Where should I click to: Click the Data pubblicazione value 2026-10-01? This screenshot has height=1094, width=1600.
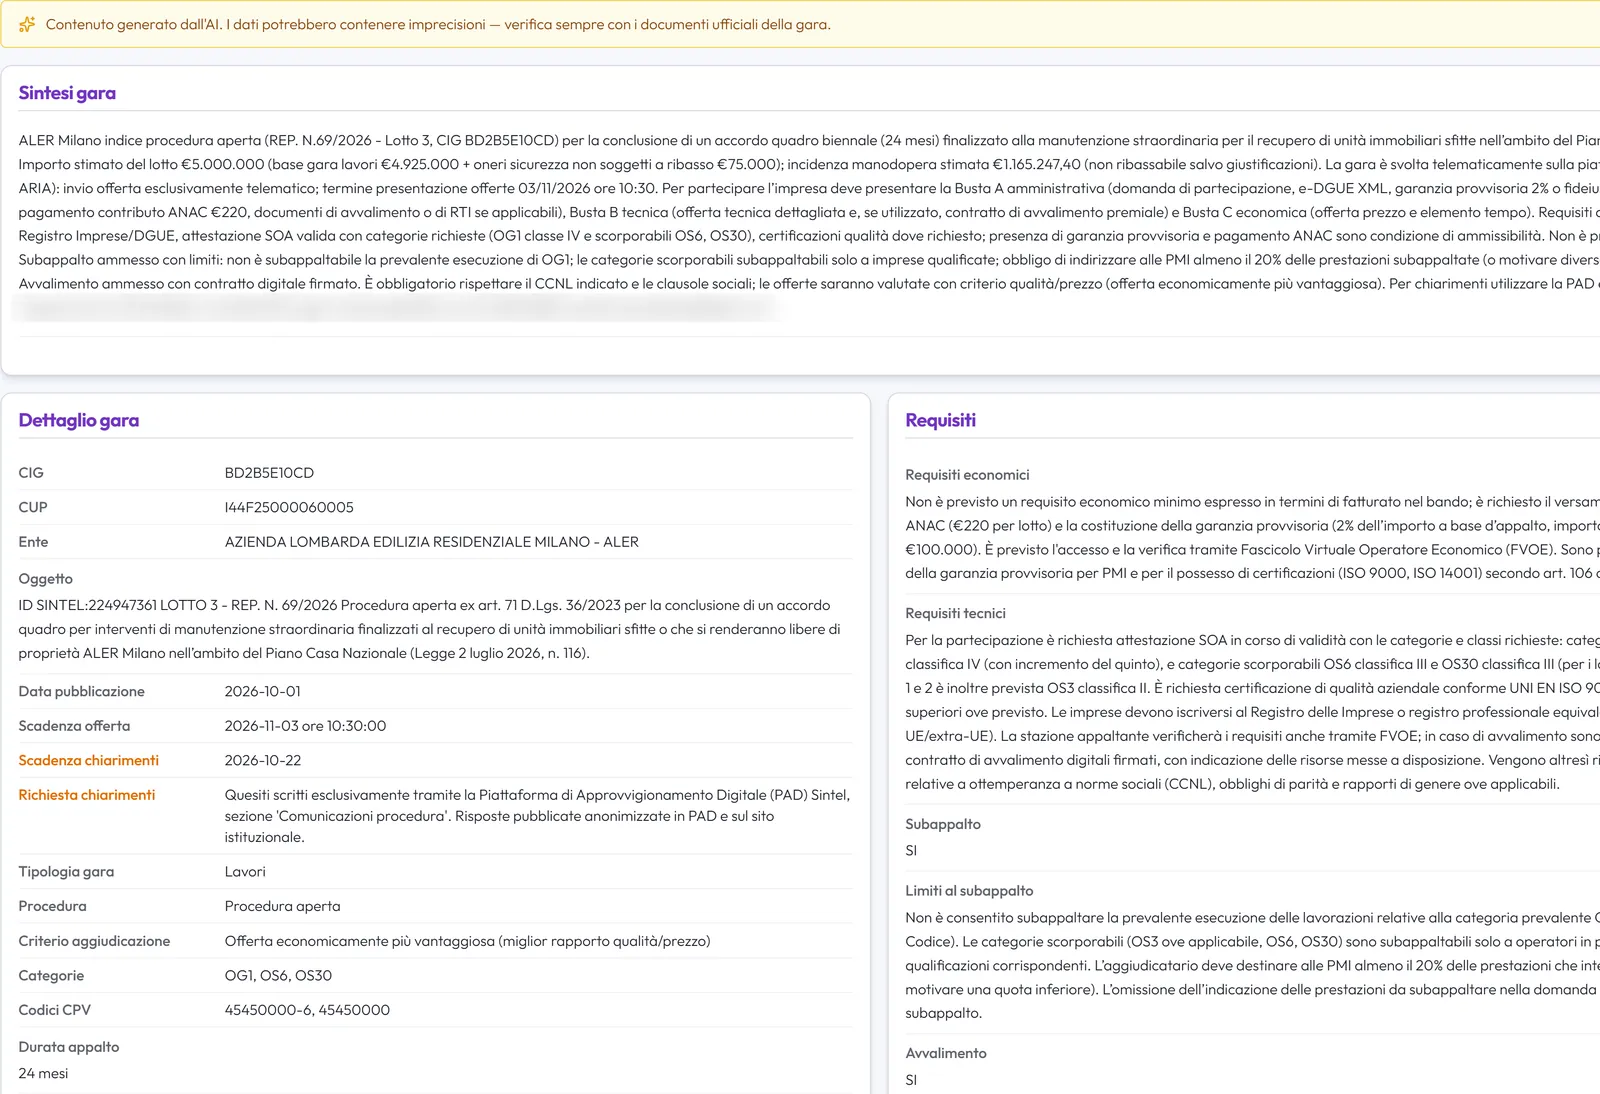coord(262,691)
